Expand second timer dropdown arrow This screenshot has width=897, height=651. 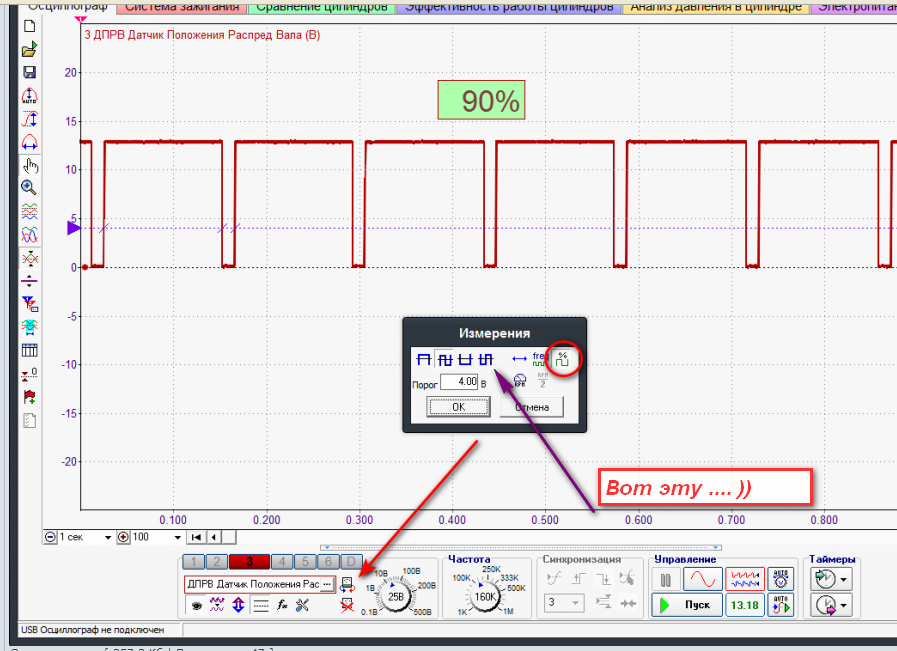(844, 605)
